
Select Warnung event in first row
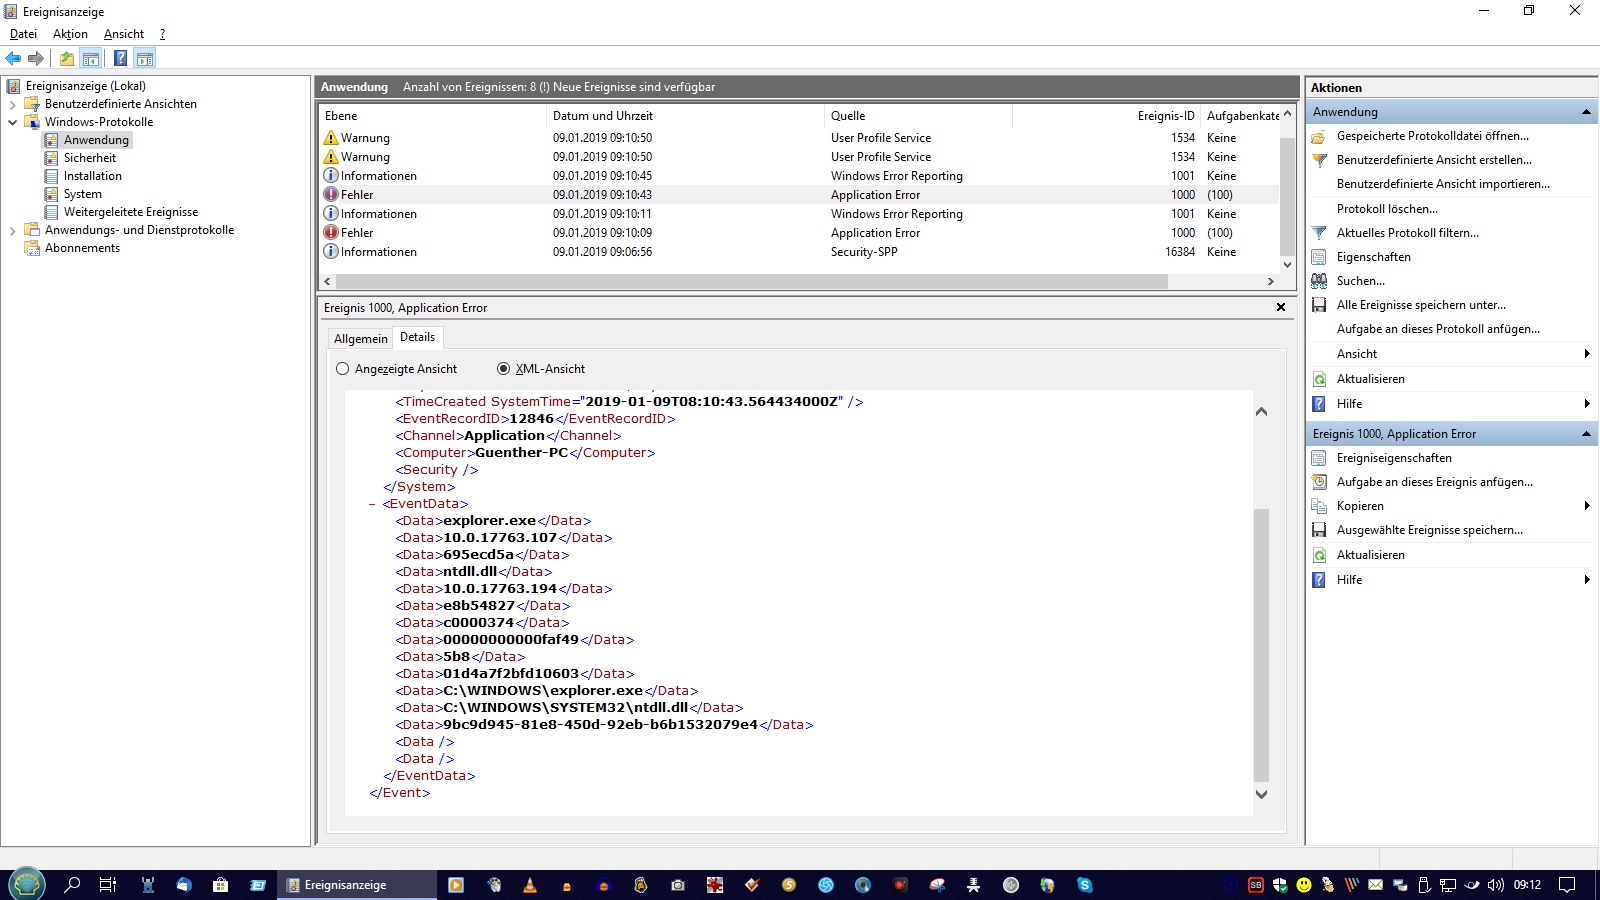pyautogui.click(x=800, y=138)
